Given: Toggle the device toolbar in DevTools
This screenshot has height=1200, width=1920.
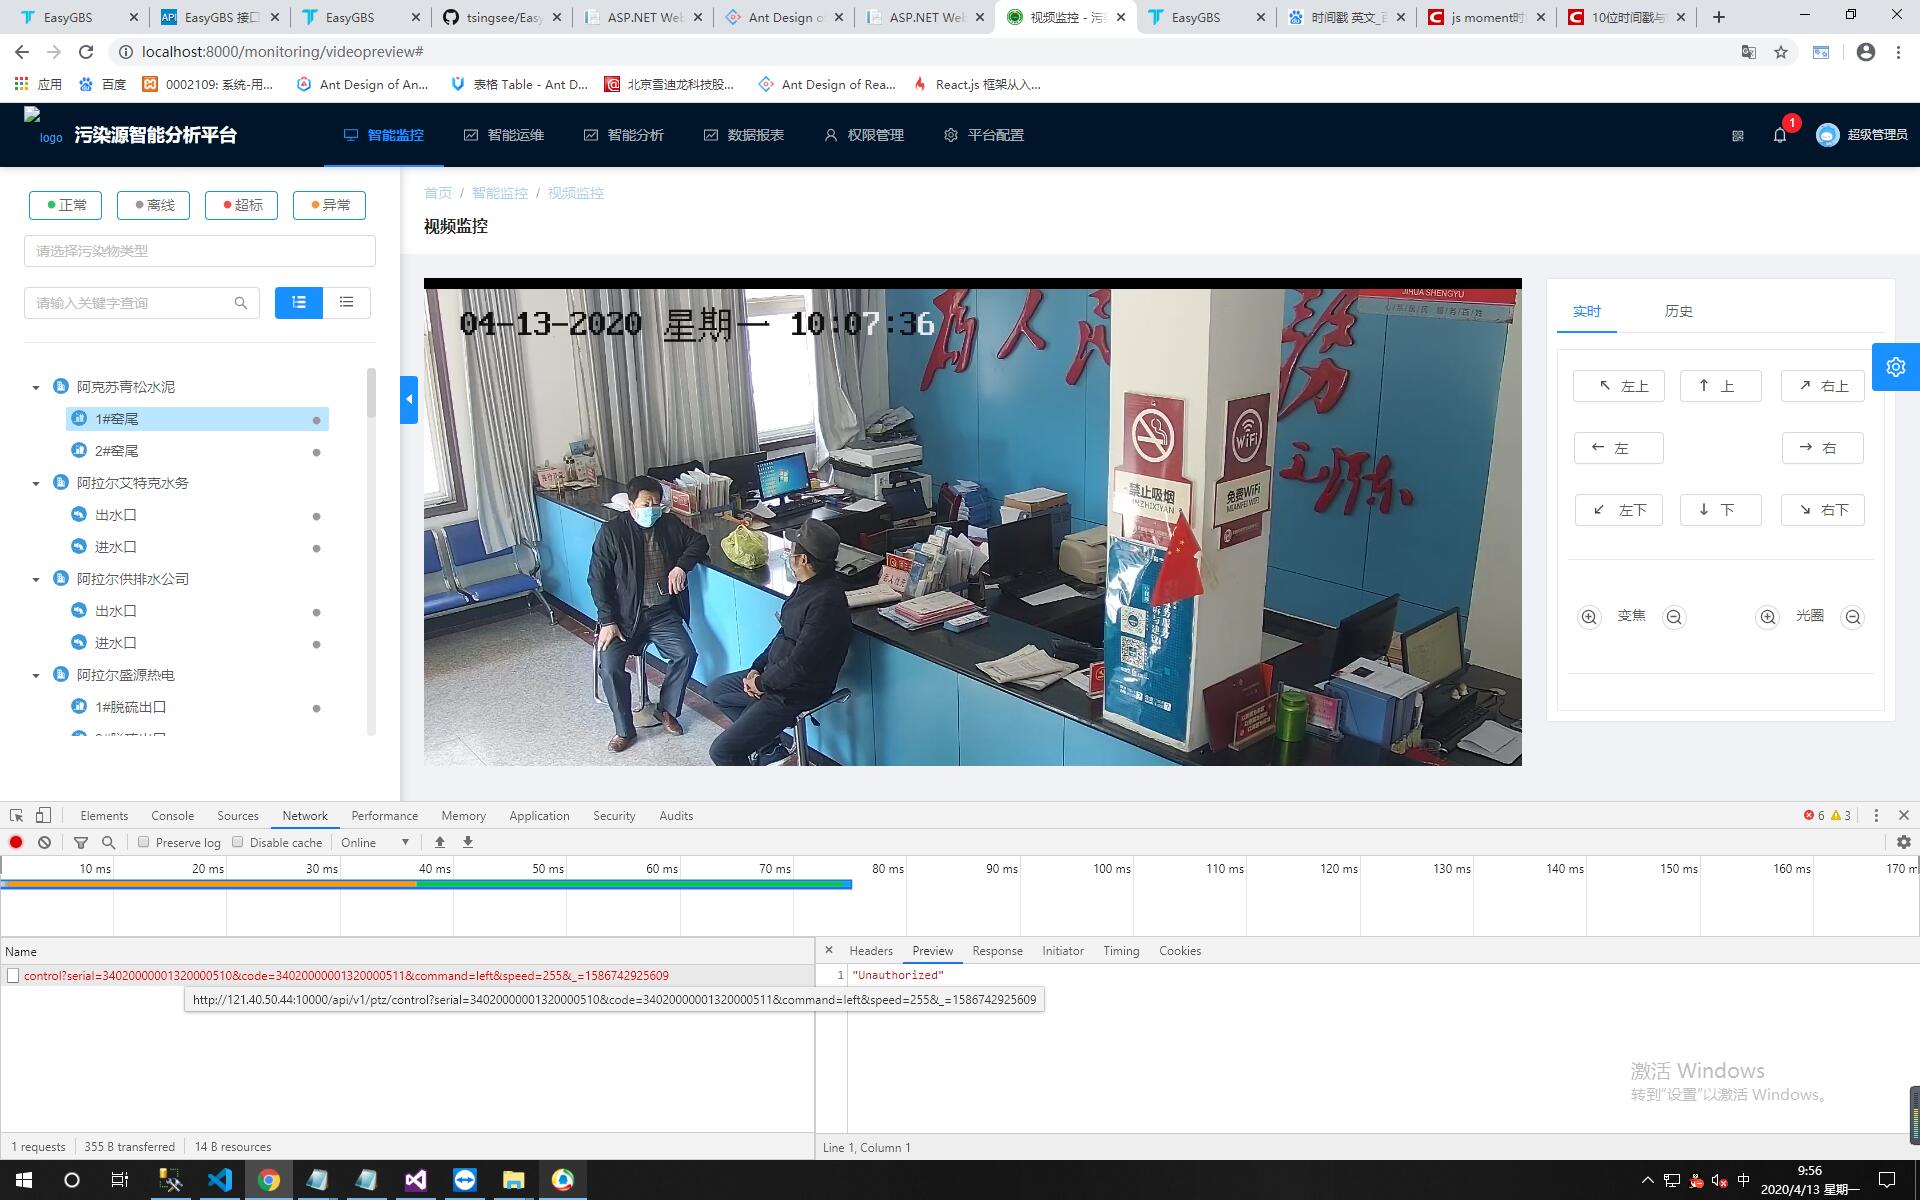Looking at the screenshot, I should point(43,815).
